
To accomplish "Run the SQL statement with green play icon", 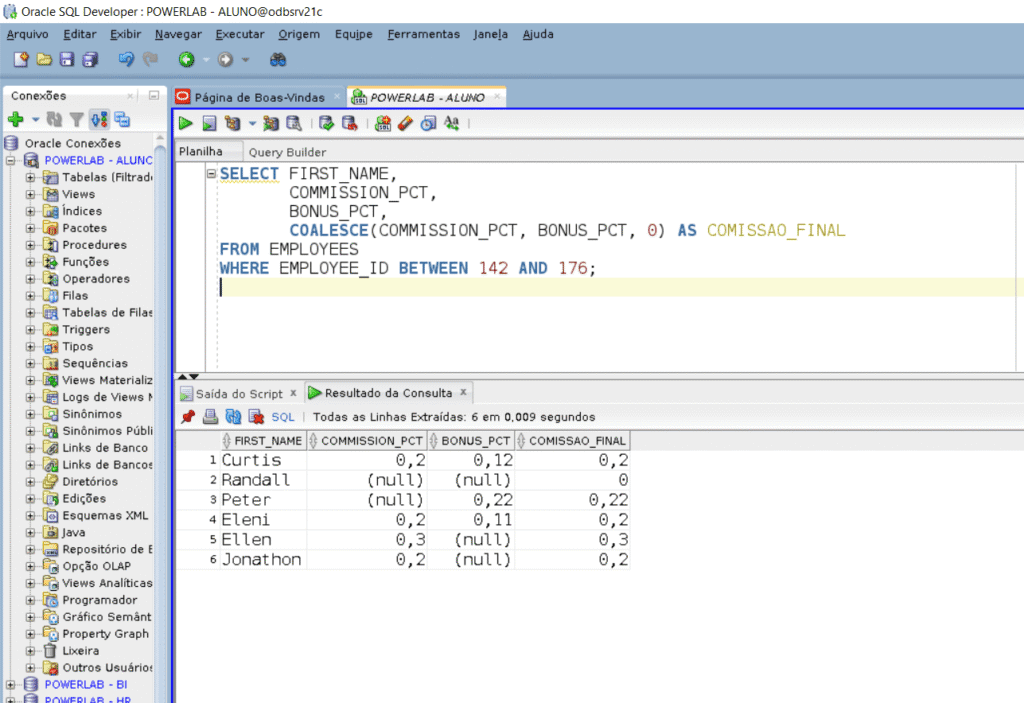I will click(x=186, y=124).
